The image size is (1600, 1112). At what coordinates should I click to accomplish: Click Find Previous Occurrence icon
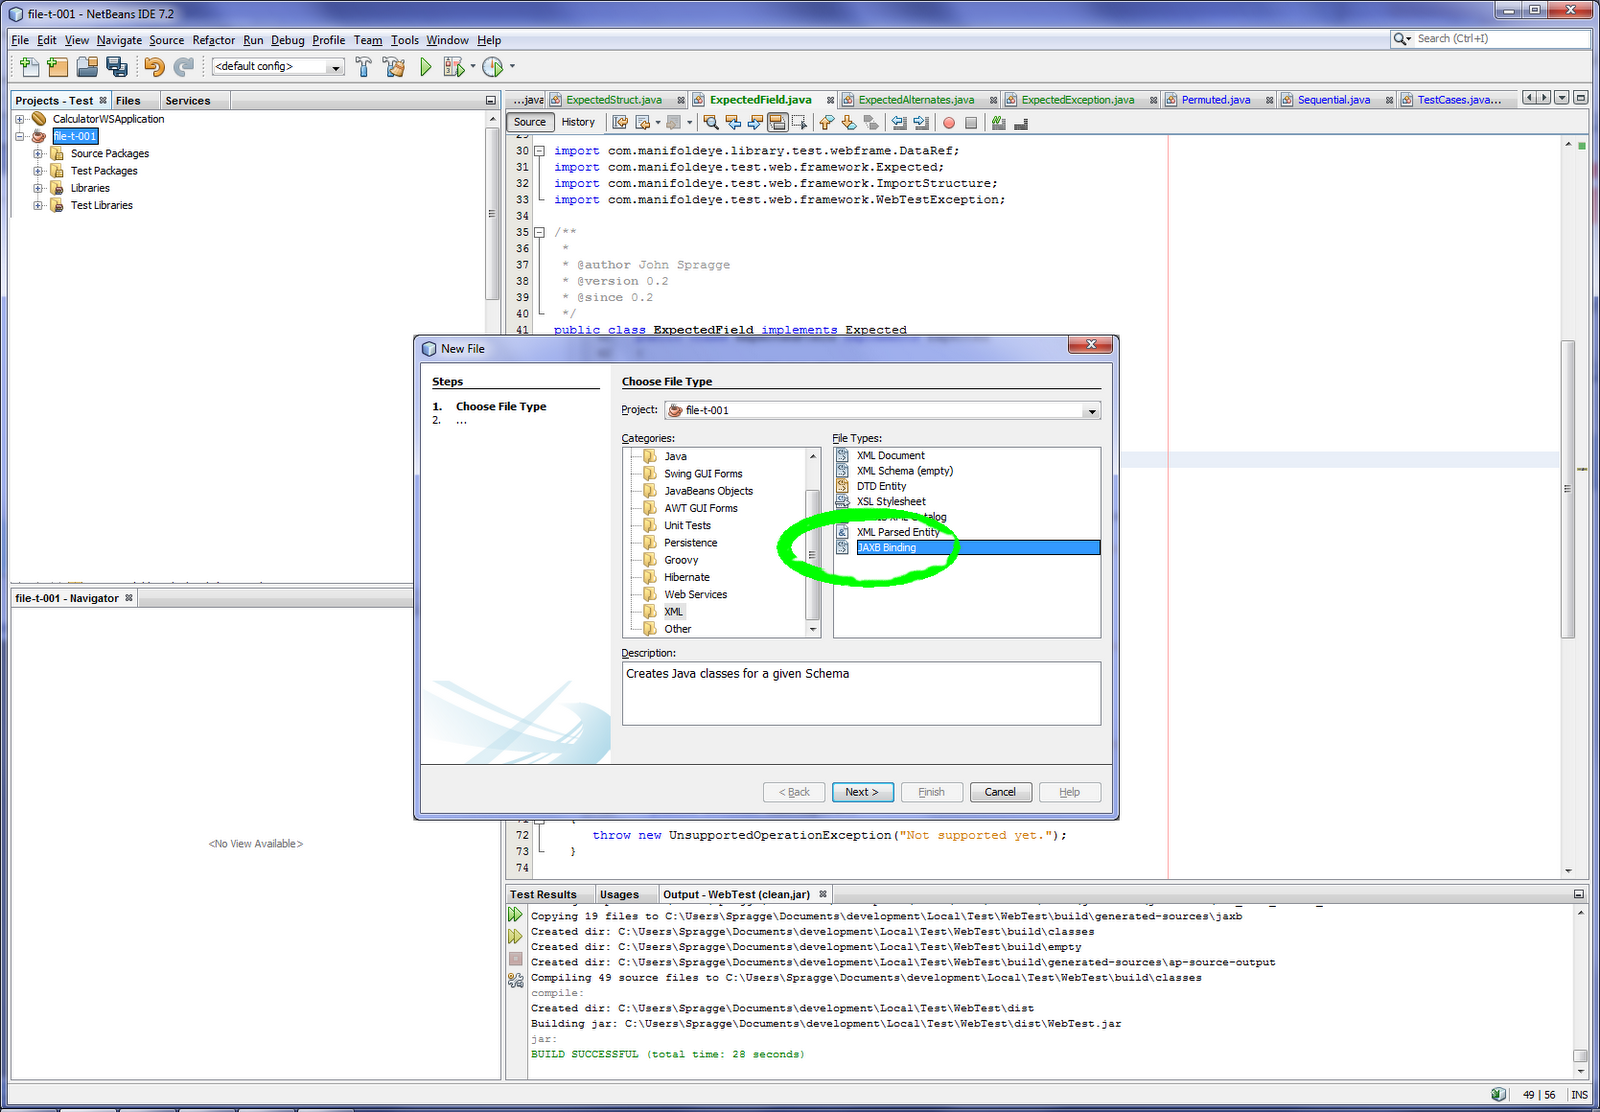click(x=733, y=122)
